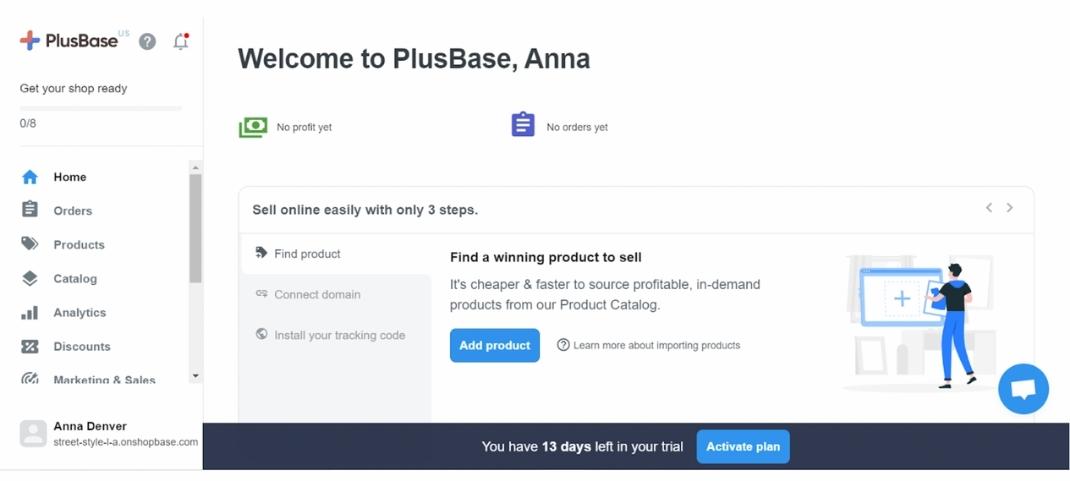Open Learn more about importing products link

(656, 345)
